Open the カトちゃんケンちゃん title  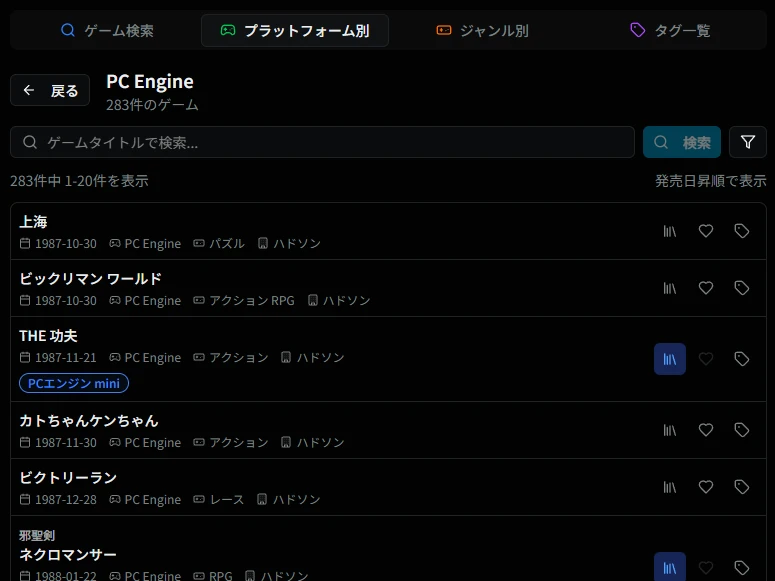[89, 421]
